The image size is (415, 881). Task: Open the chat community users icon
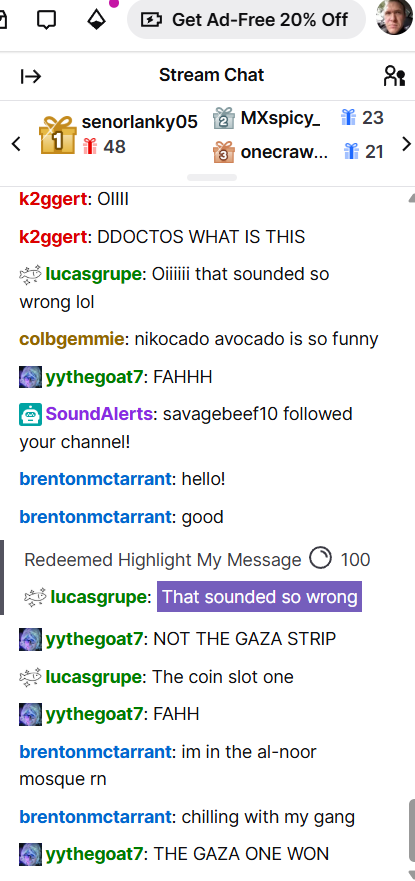coord(394,76)
